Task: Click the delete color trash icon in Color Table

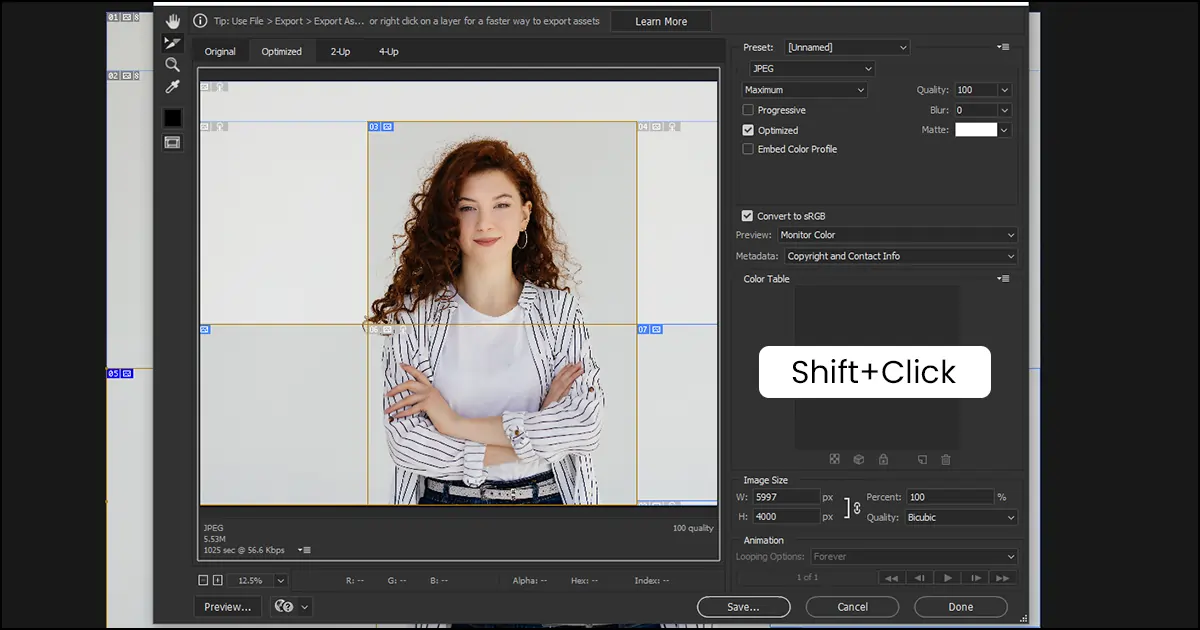Action: click(945, 459)
